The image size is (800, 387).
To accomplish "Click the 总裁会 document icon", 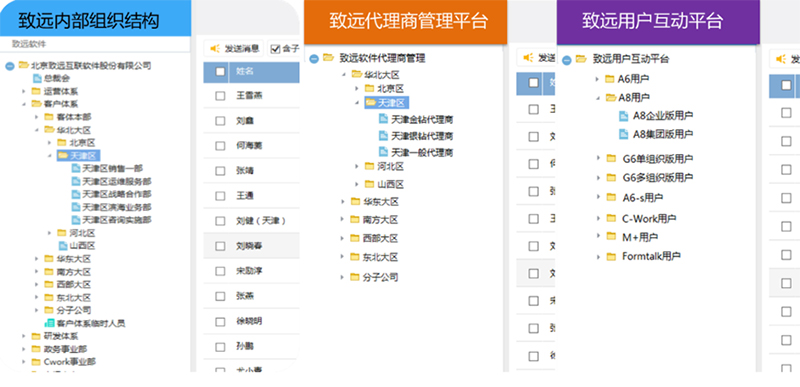I will click(37, 79).
